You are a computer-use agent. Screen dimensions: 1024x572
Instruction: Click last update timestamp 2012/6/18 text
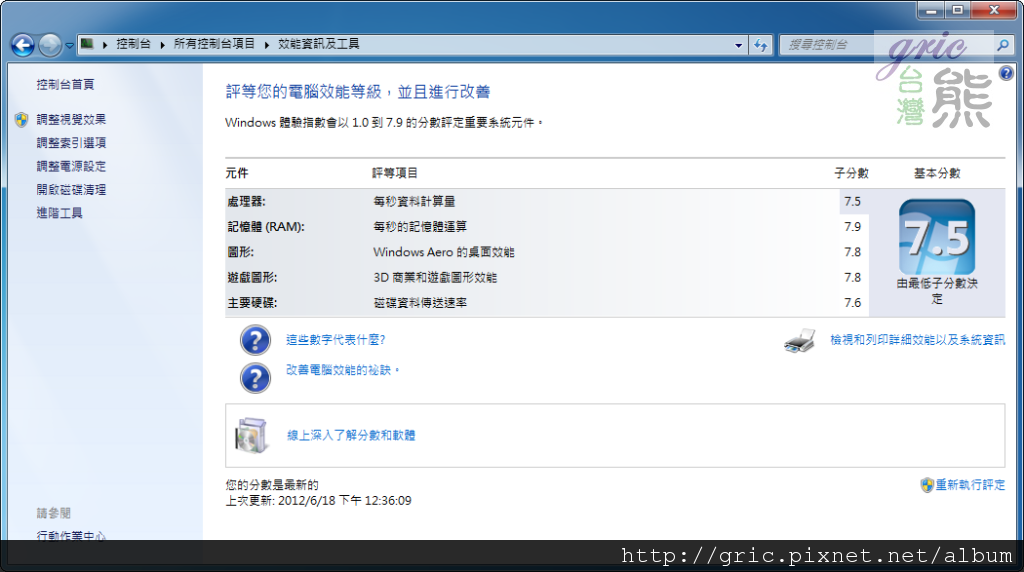point(319,501)
